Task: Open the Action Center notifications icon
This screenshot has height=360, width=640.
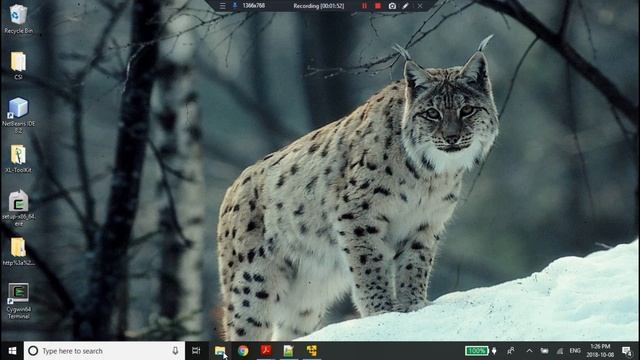Action: click(627, 351)
